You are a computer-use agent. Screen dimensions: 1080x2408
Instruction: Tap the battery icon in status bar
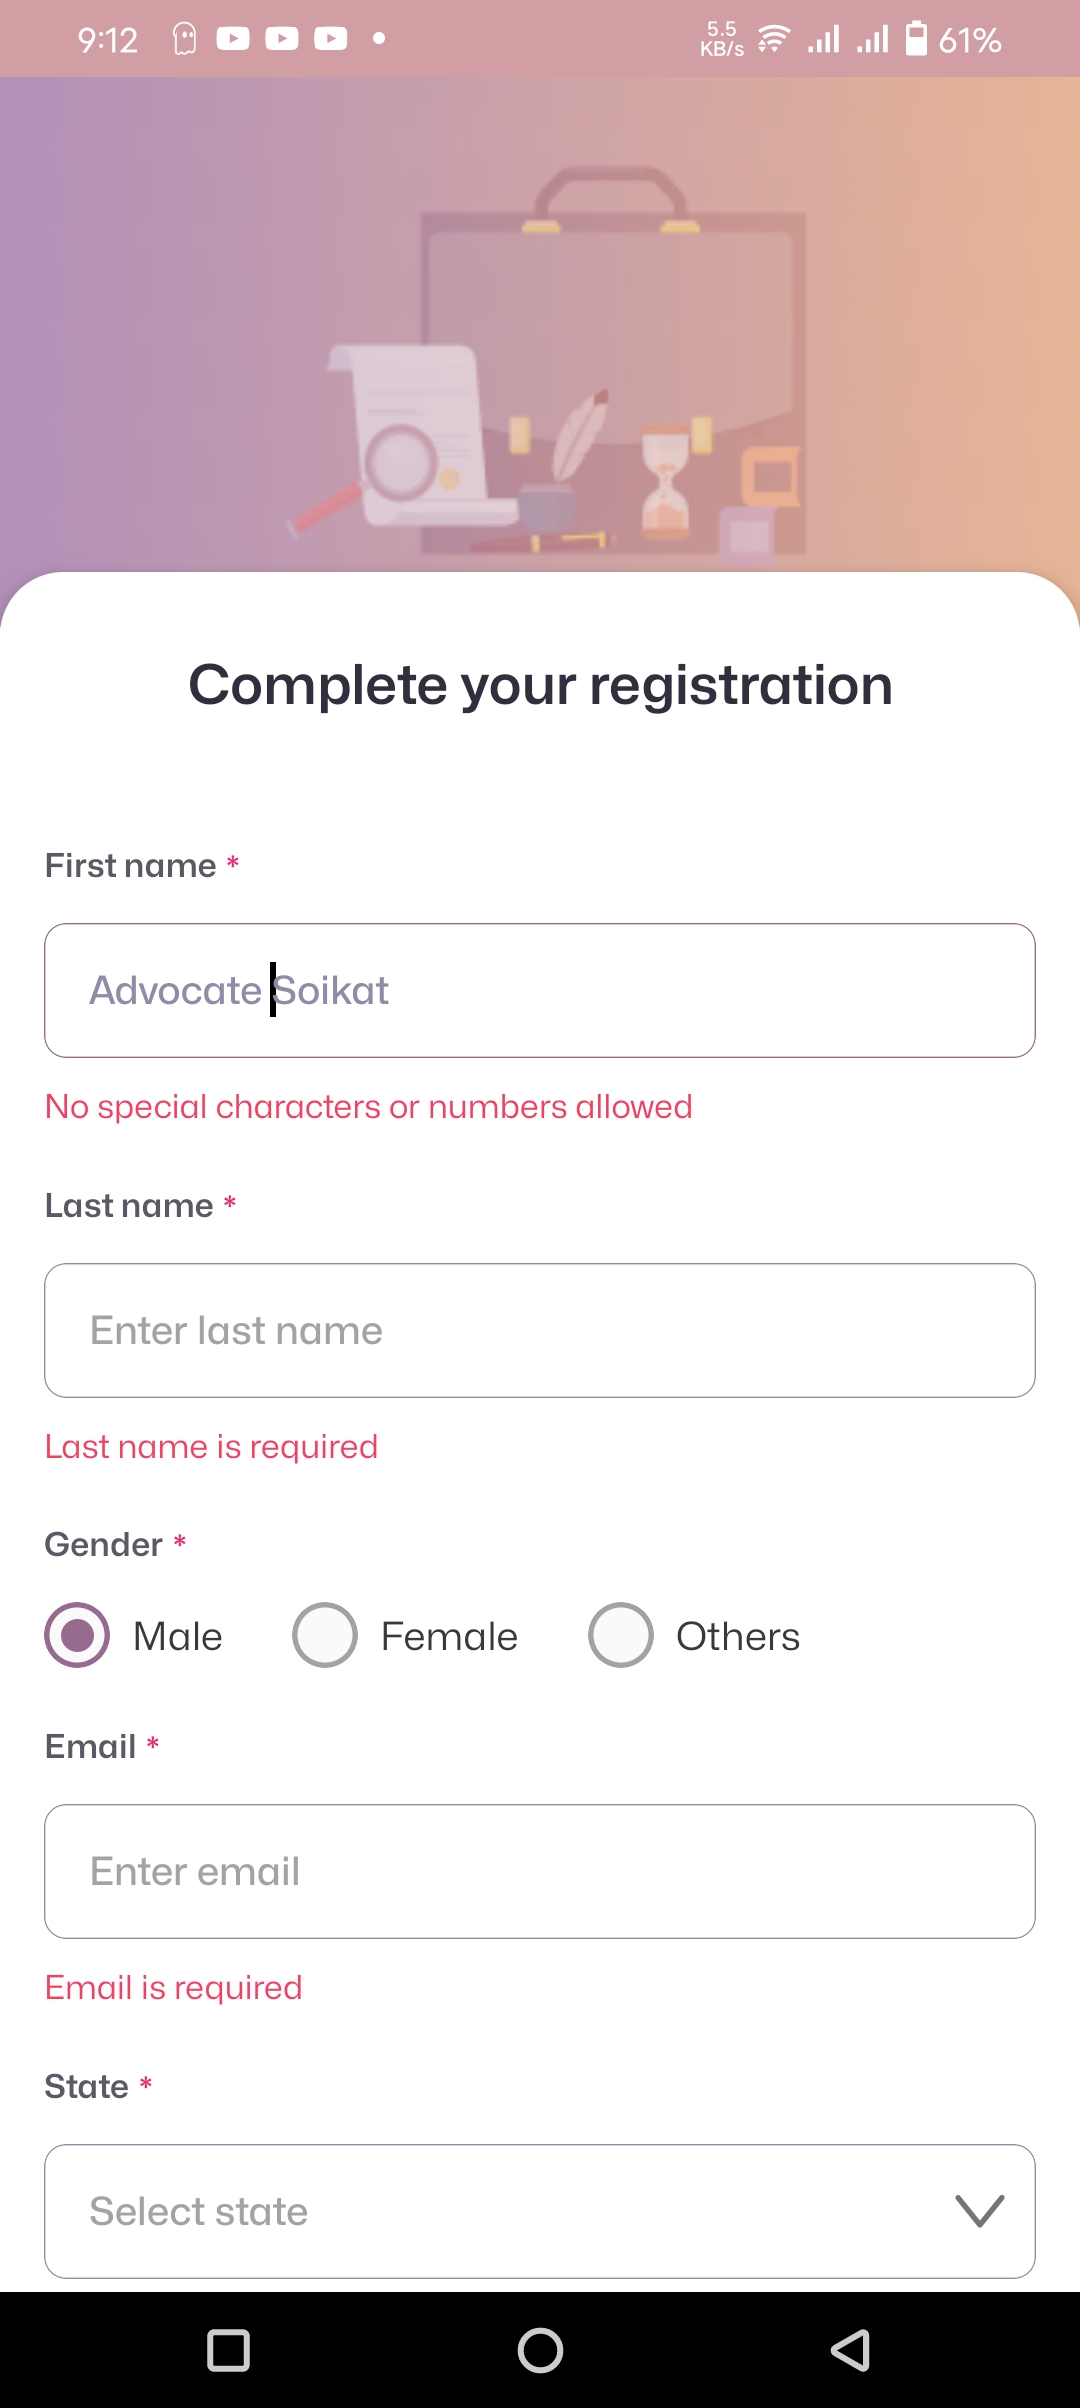click(x=916, y=39)
